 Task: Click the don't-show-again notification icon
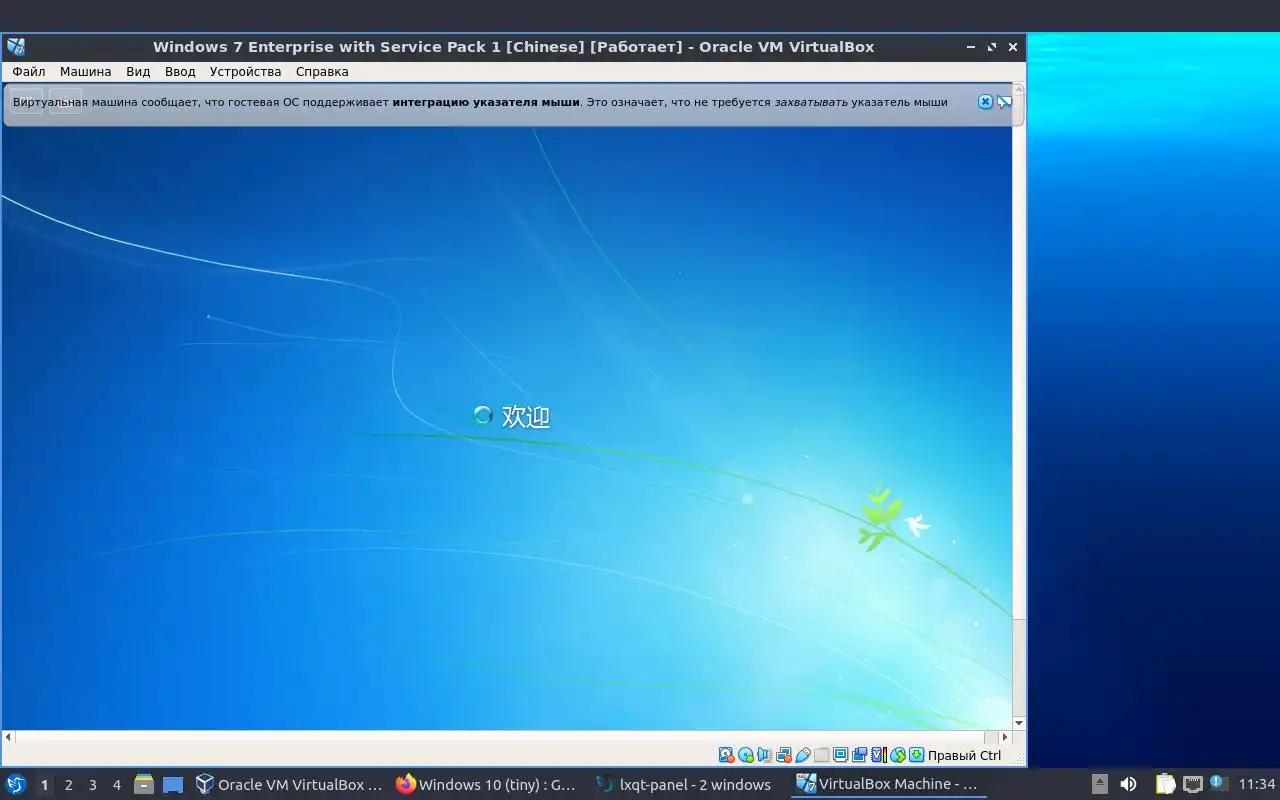coord(1004,102)
